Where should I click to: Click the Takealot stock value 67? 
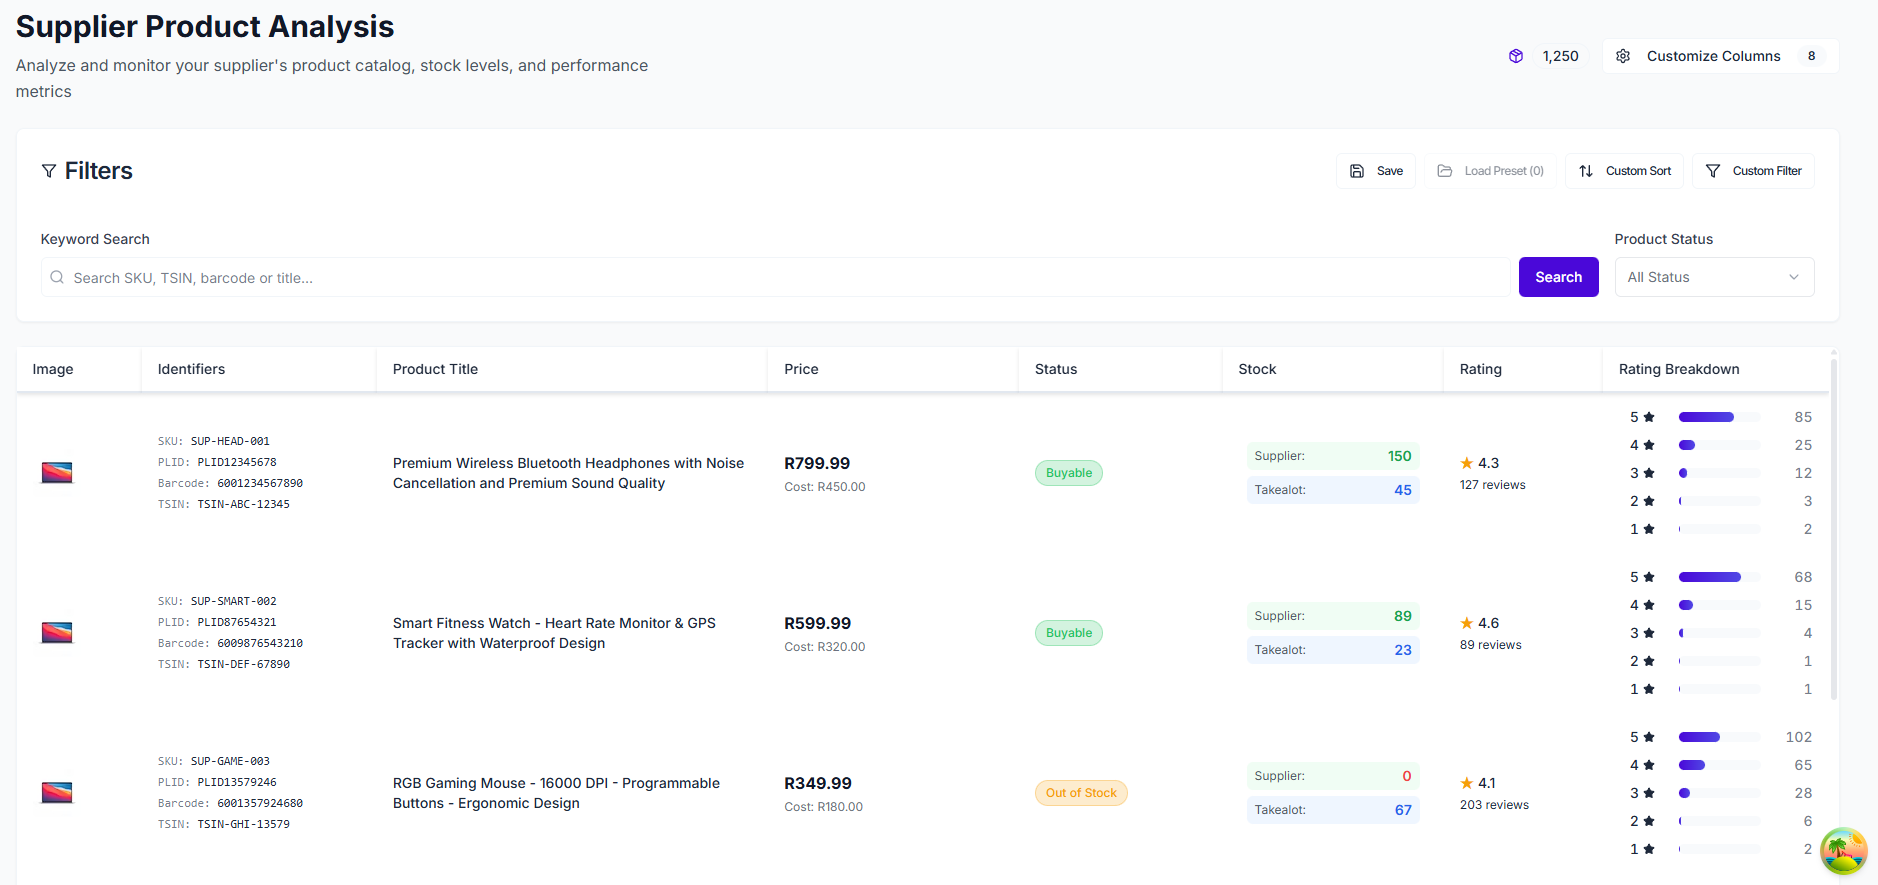pos(1403,810)
